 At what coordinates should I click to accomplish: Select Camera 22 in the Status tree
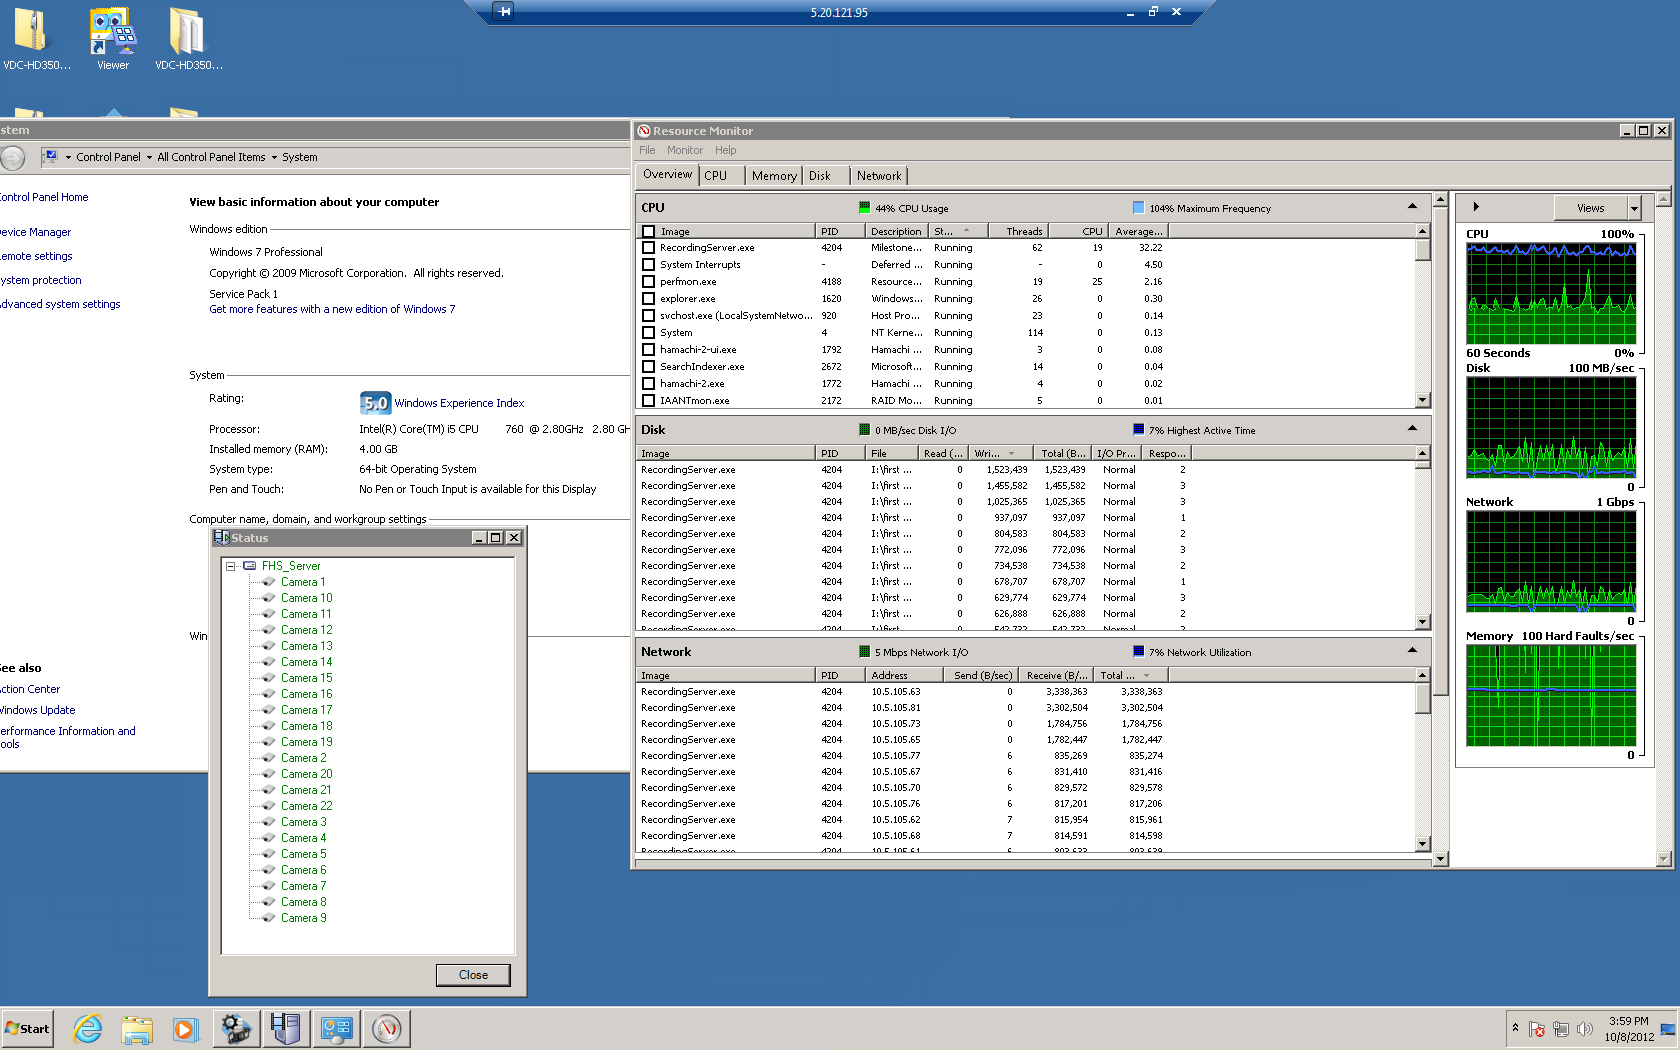(x=306, y=806)
